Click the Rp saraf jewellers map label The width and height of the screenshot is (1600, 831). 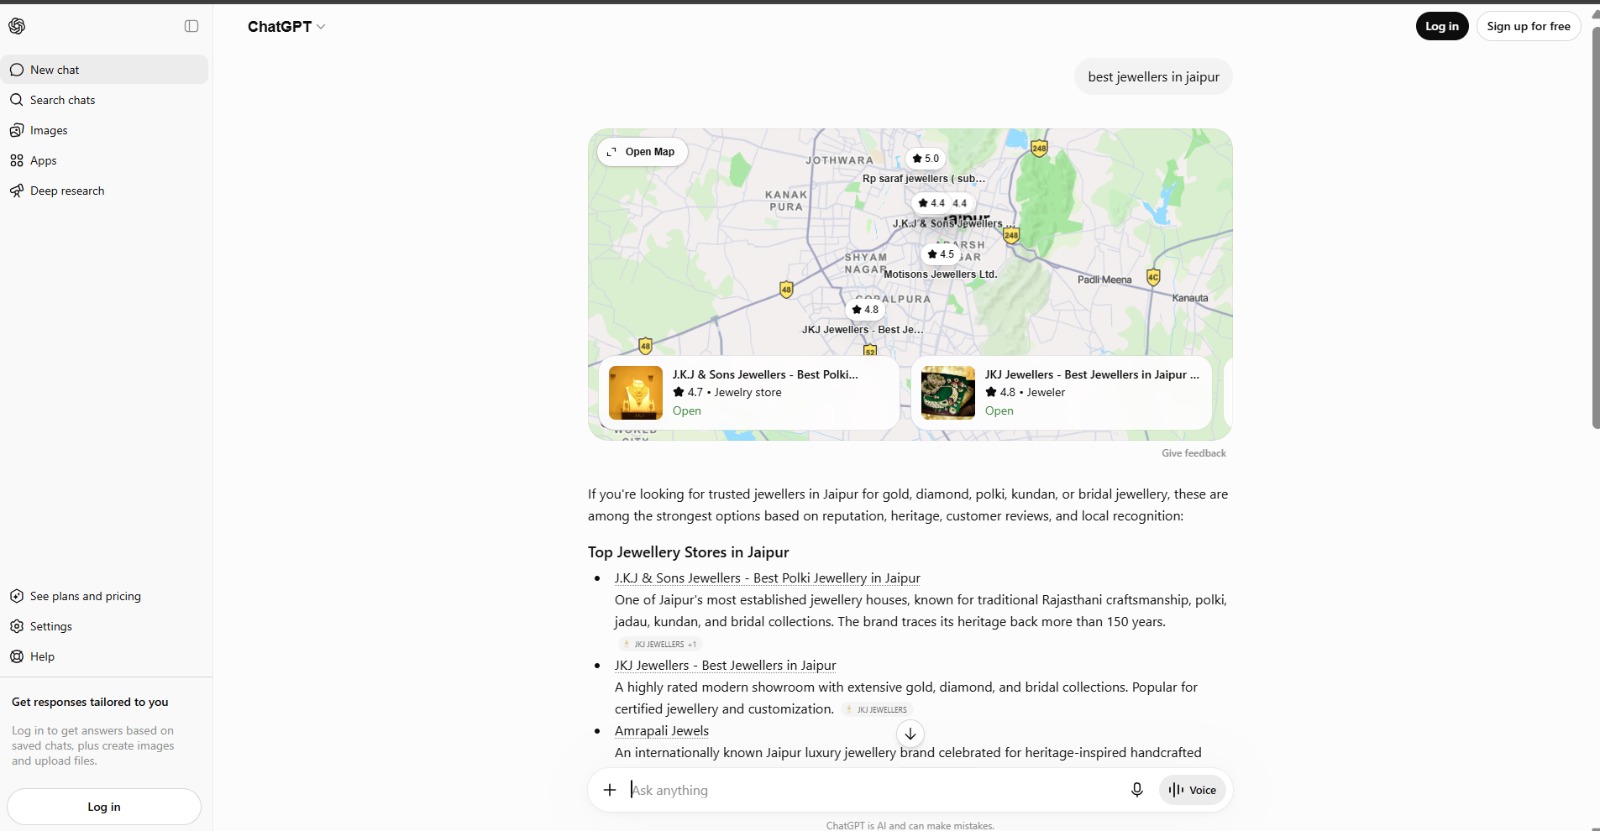(923, 179)
